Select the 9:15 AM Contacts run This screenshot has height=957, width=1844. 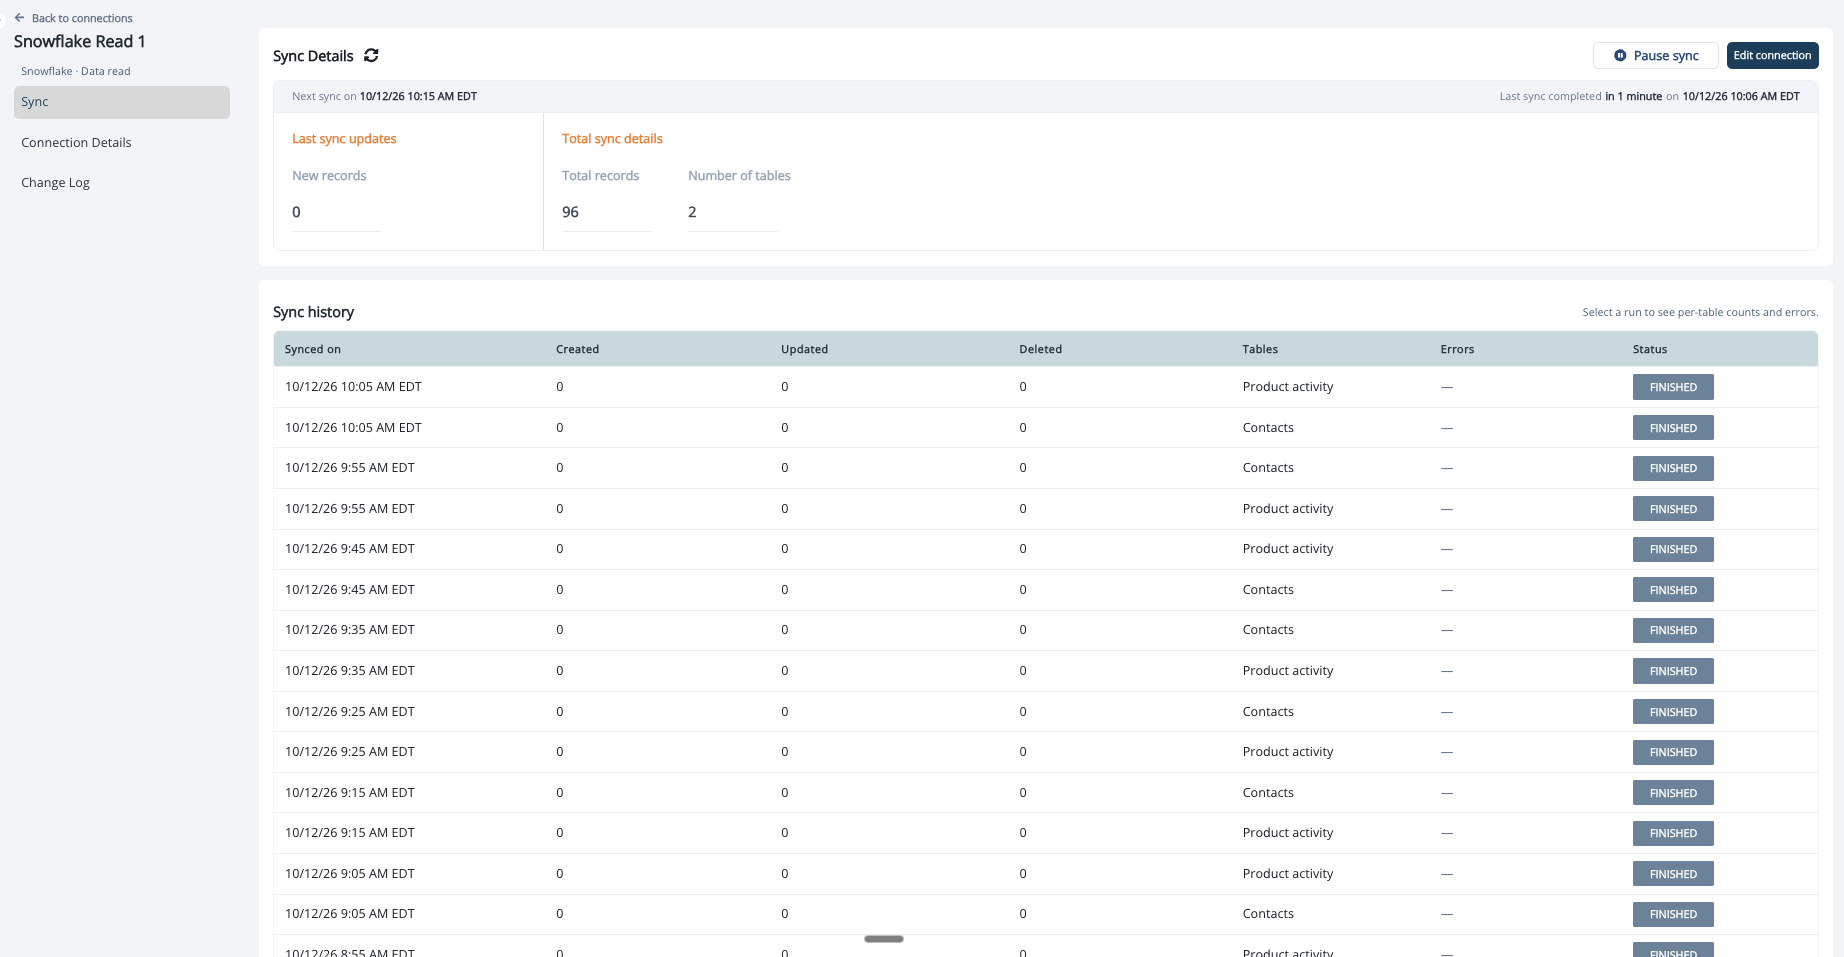(1045, 793)
